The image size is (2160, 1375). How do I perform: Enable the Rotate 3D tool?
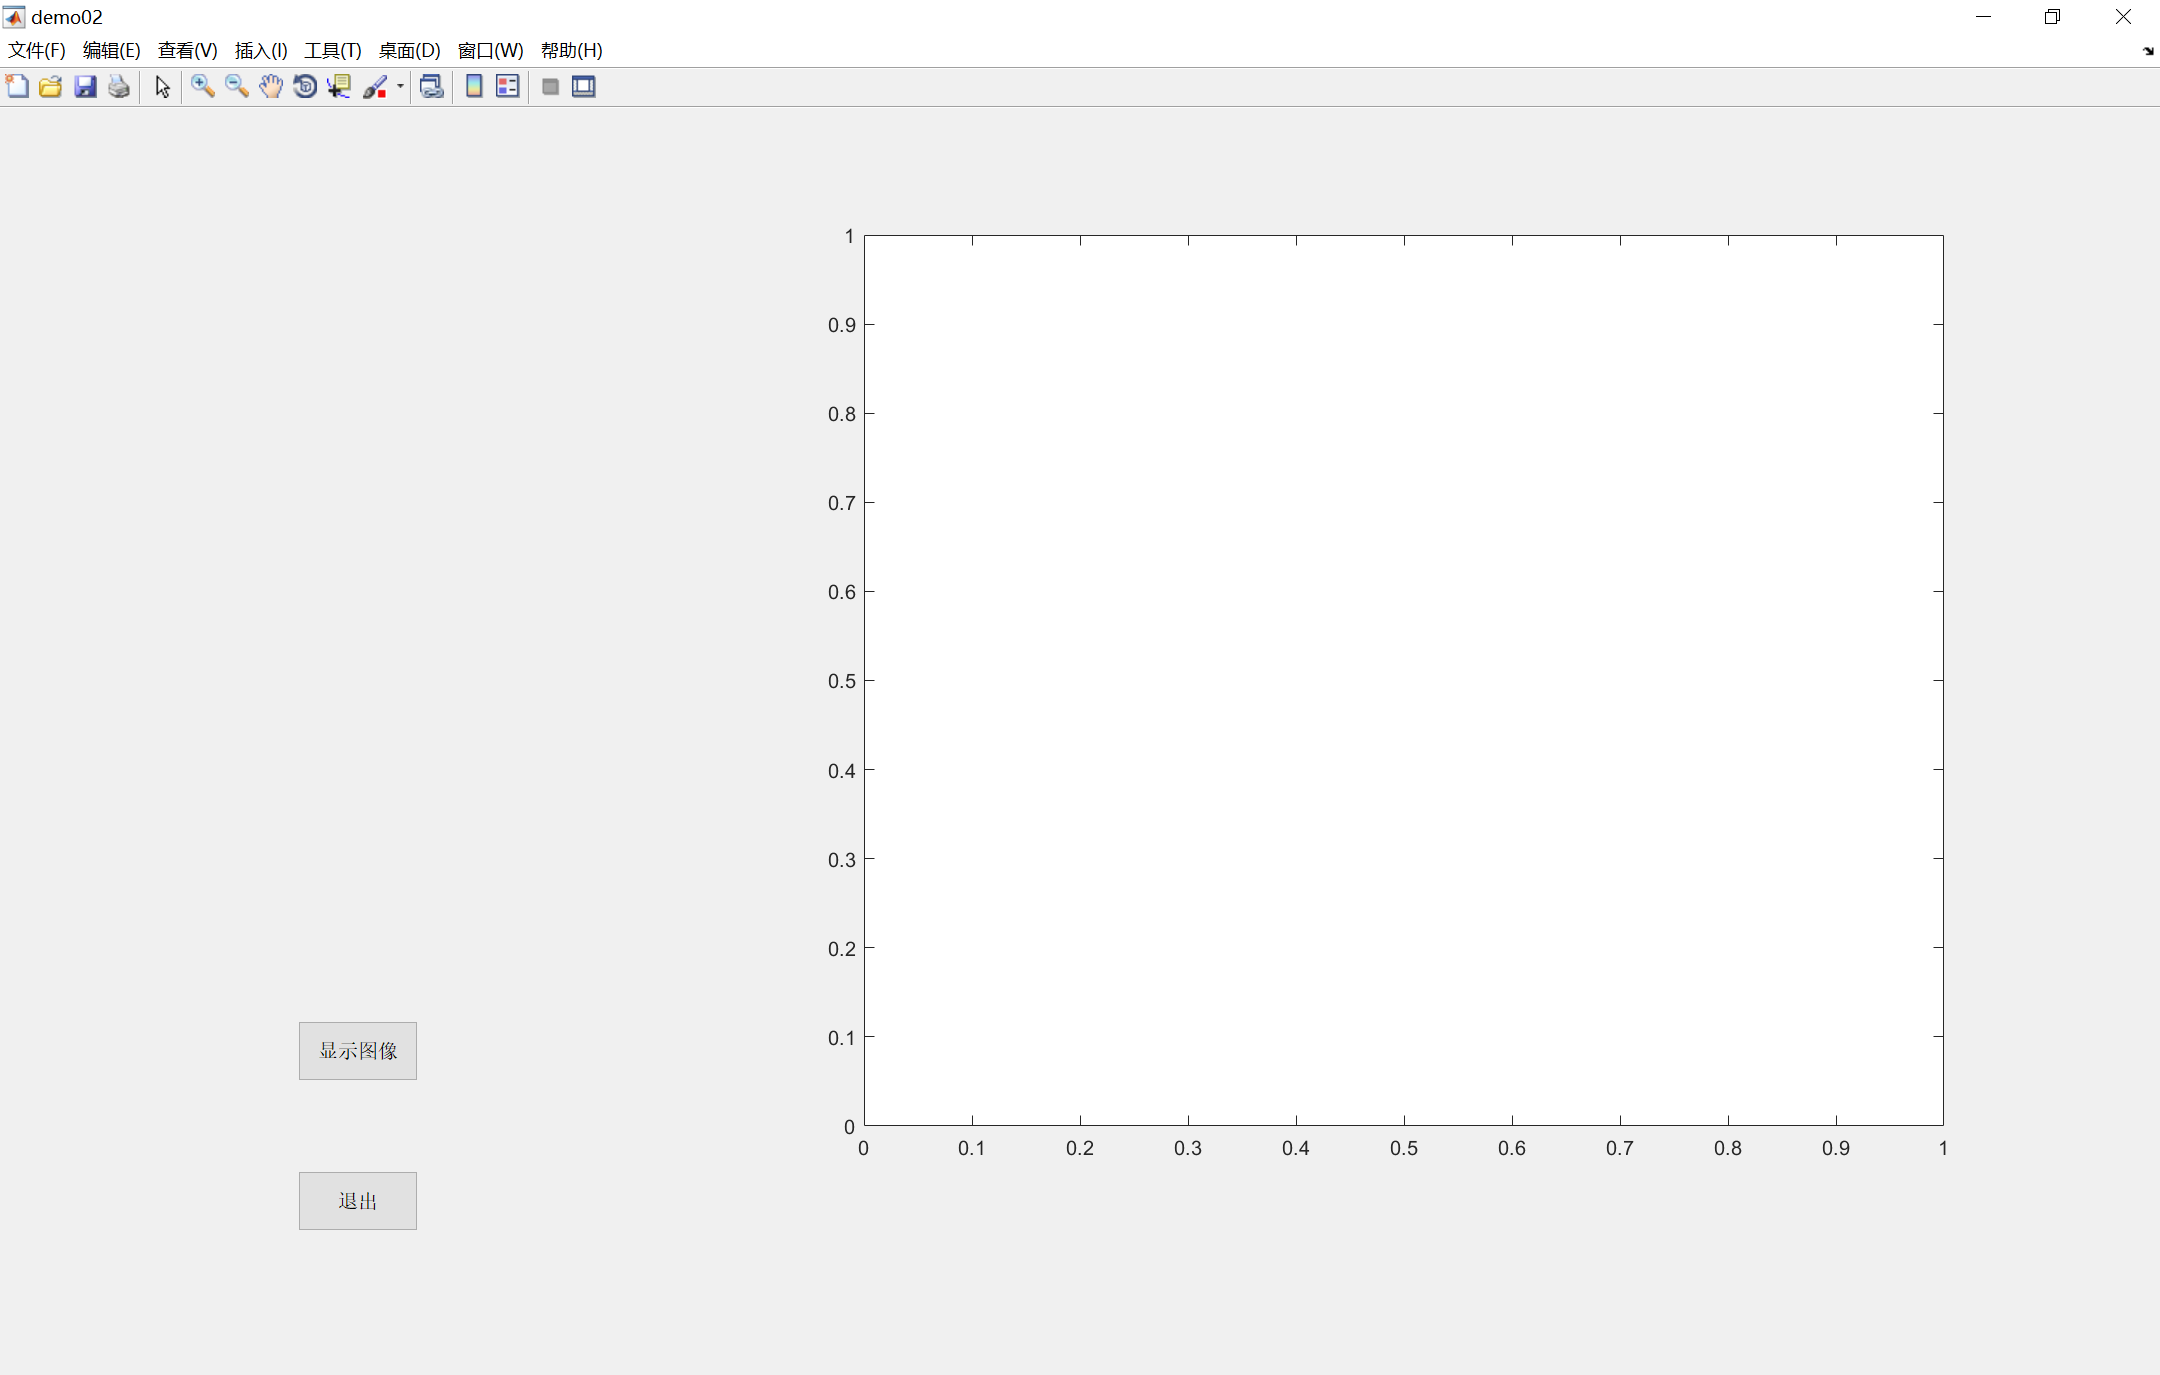(x=305, y=87)
